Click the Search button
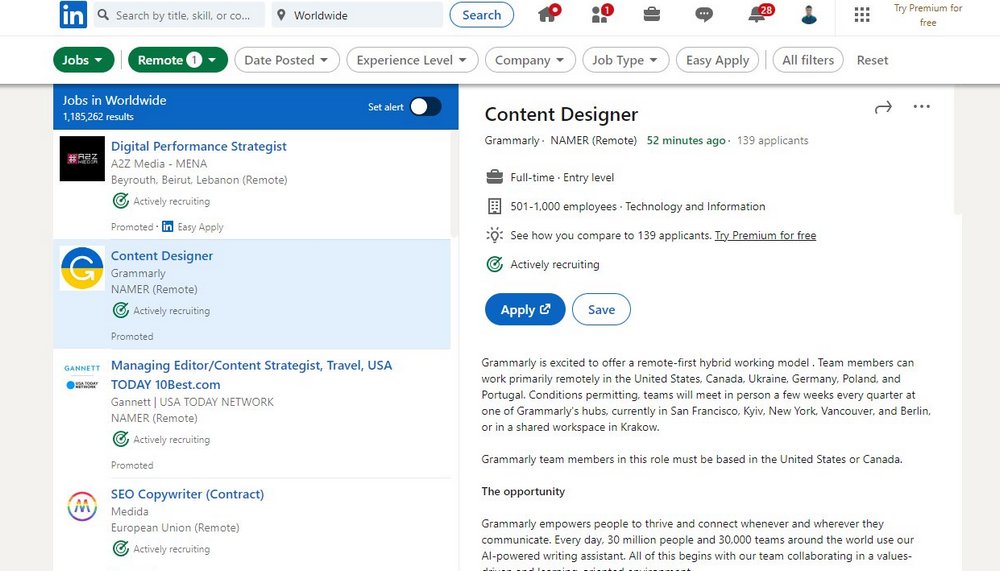Image resolution: width=1000 pixels, height=571 pixels. pos(482,15)
